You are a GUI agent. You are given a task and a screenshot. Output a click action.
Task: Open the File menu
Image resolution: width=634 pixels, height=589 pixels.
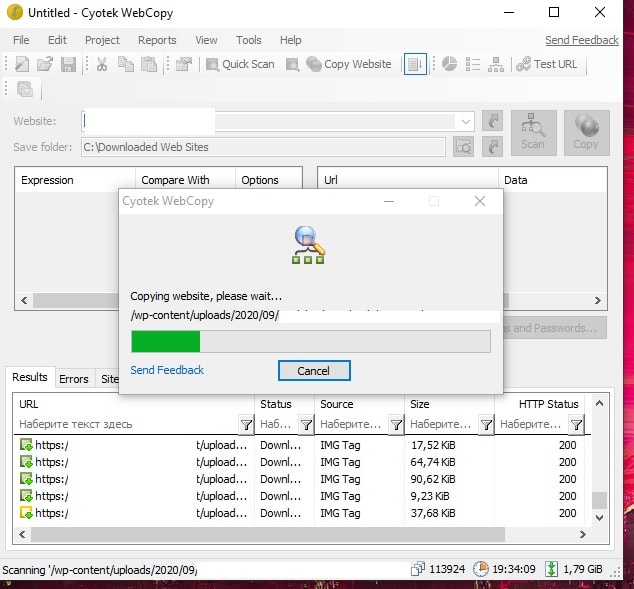point(21,40)
